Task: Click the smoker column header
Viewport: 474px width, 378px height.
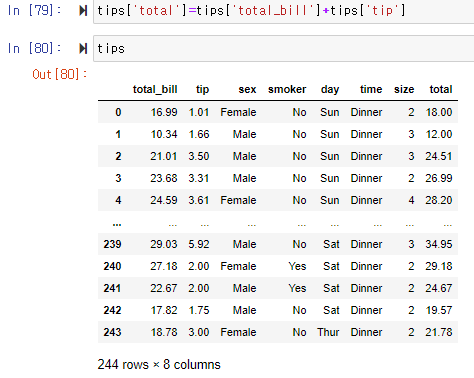Action: 287,89
